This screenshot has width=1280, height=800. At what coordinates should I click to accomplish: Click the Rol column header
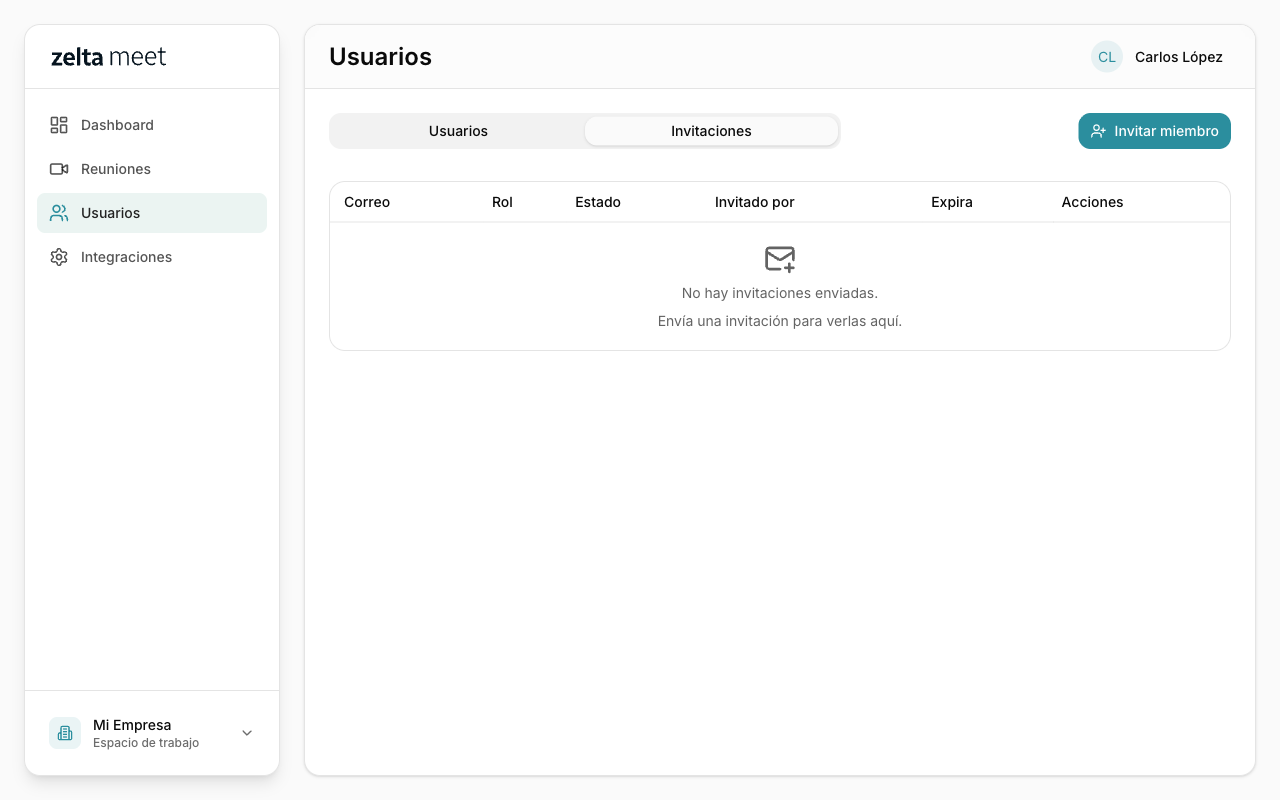tap(502, 202)
